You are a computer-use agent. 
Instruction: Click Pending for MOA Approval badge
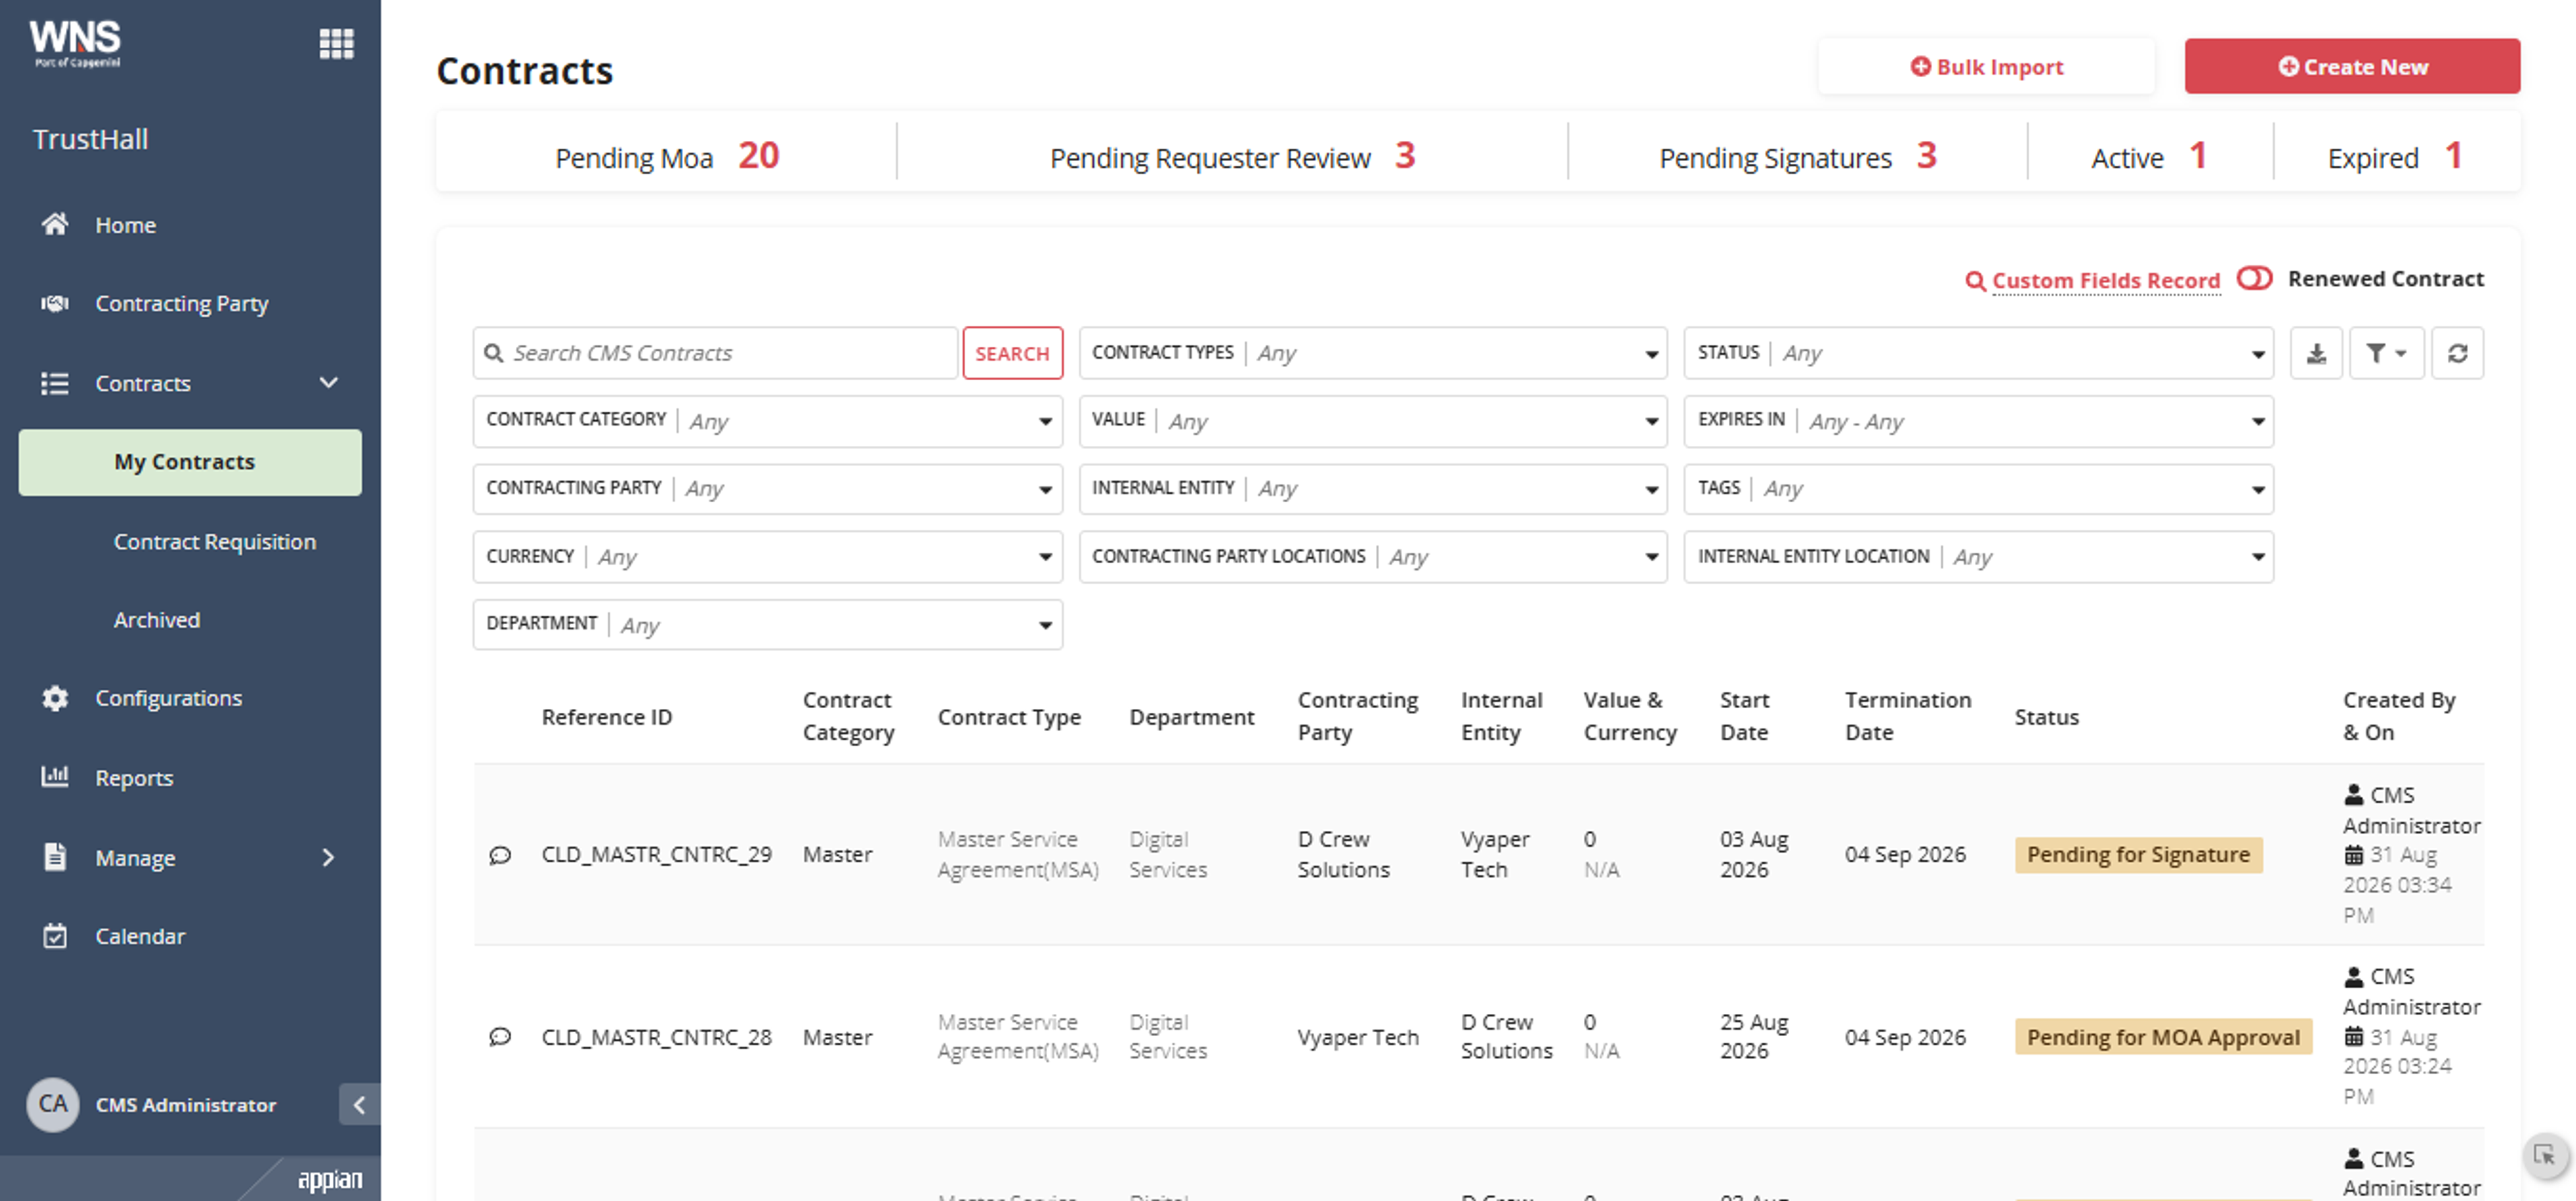click(2163, 1037)
